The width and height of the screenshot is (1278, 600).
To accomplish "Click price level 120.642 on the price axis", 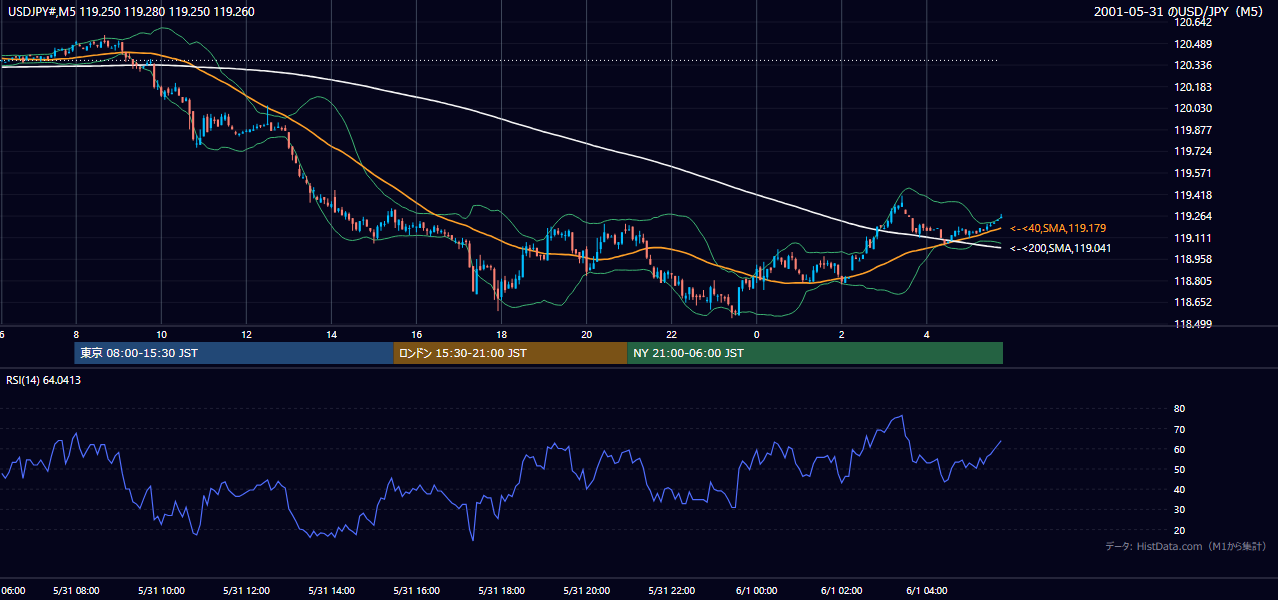I will click(x=1194, y=22).
